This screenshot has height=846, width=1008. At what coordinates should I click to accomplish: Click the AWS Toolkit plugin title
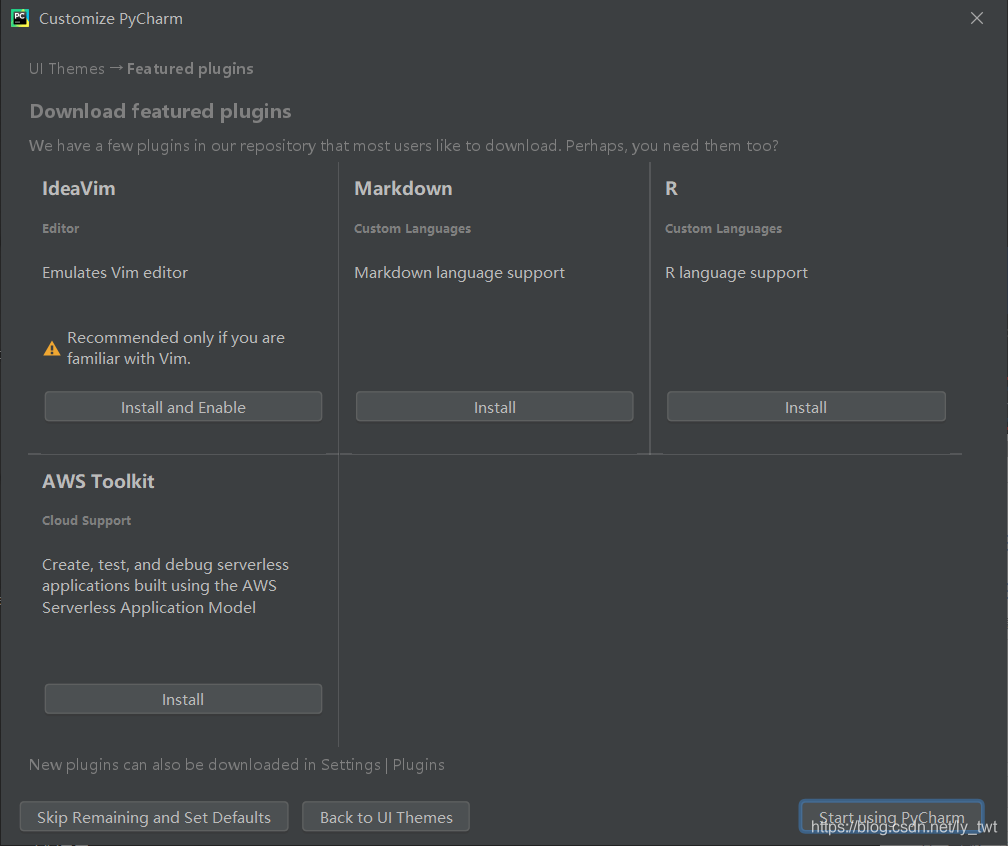click(x=98, y=482)
